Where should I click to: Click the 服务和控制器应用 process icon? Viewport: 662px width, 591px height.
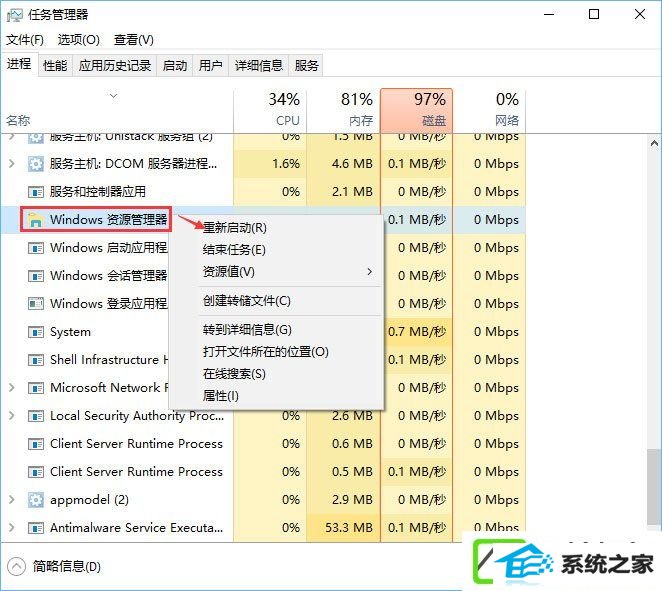(x=35, y=192)
